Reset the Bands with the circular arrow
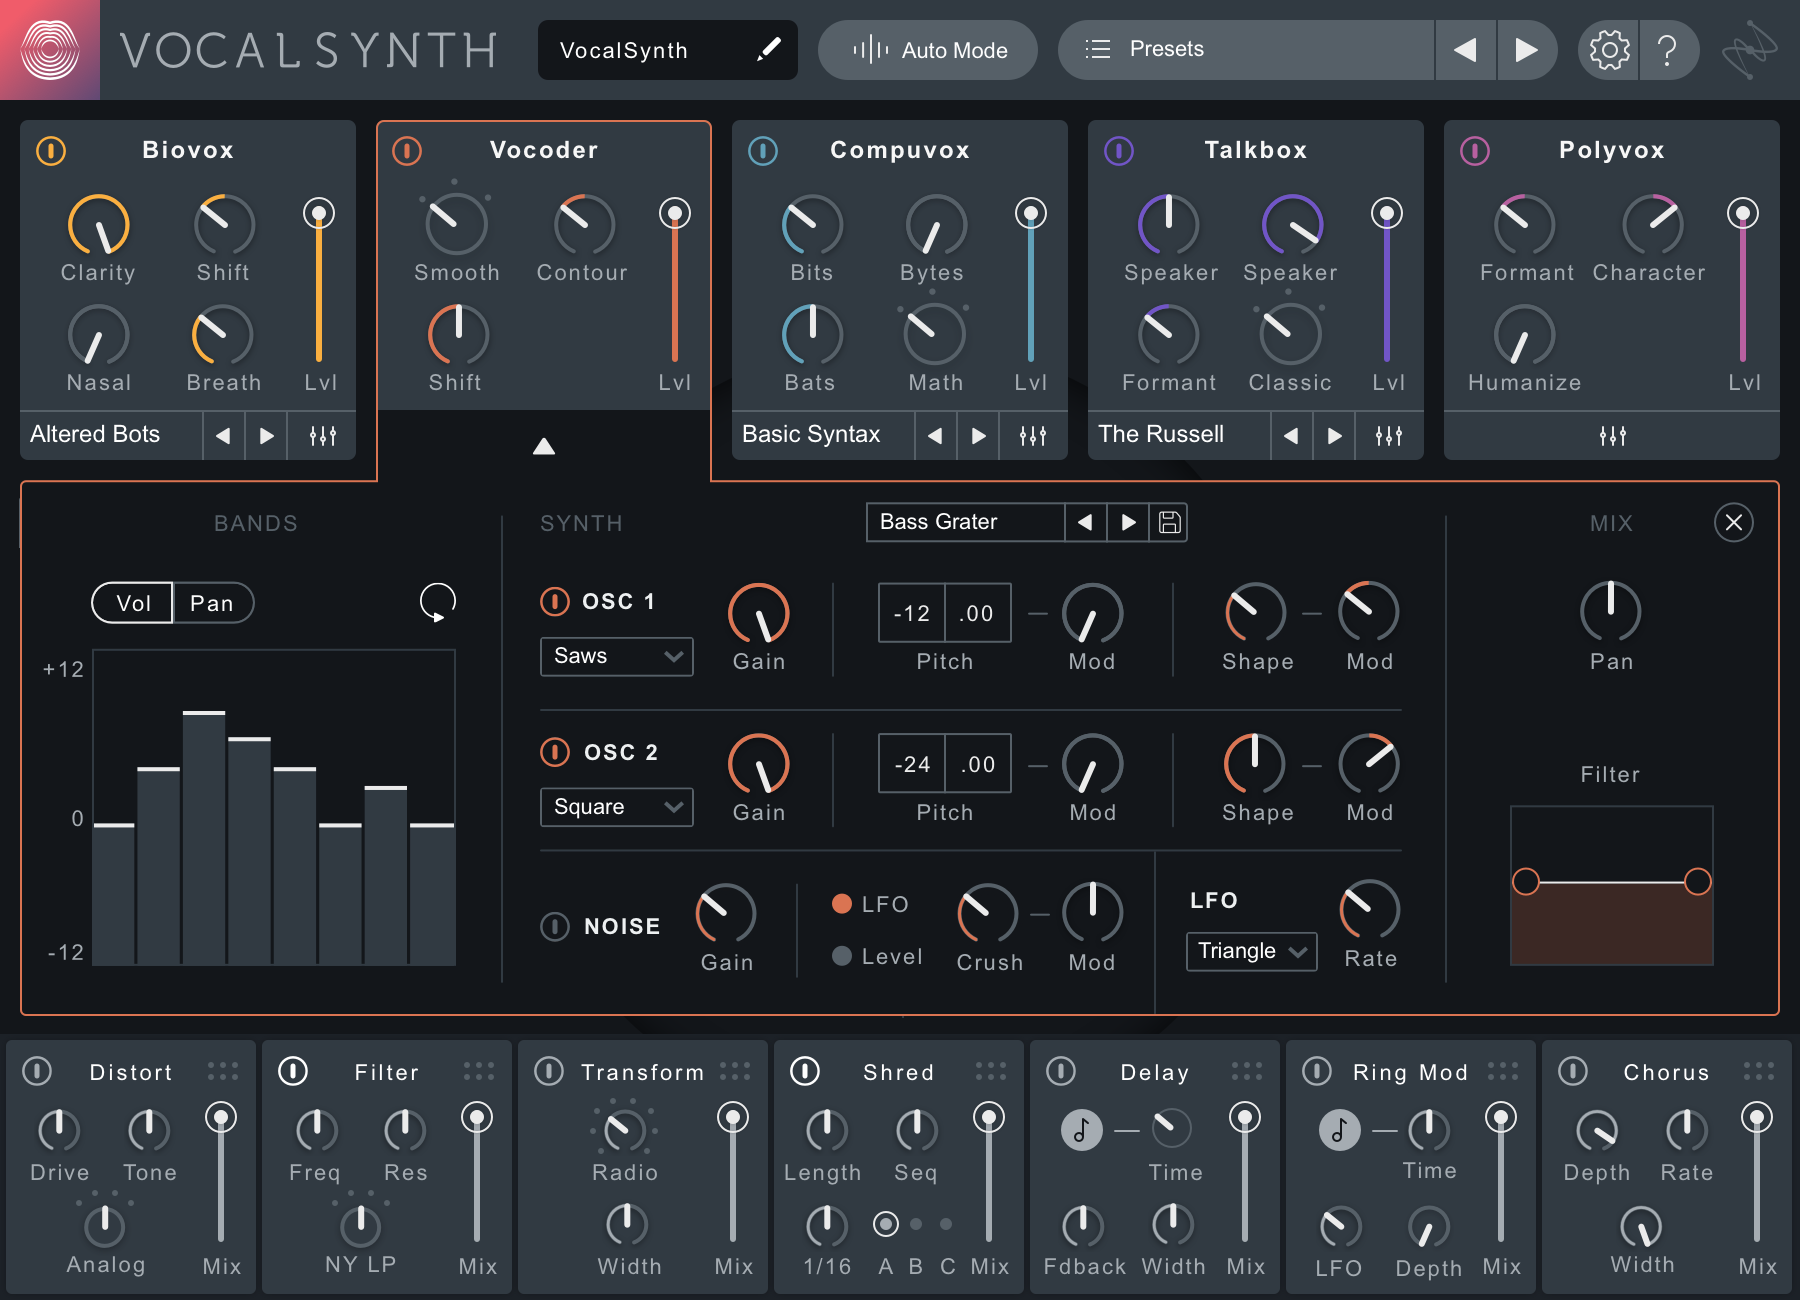 click(437, 601)
